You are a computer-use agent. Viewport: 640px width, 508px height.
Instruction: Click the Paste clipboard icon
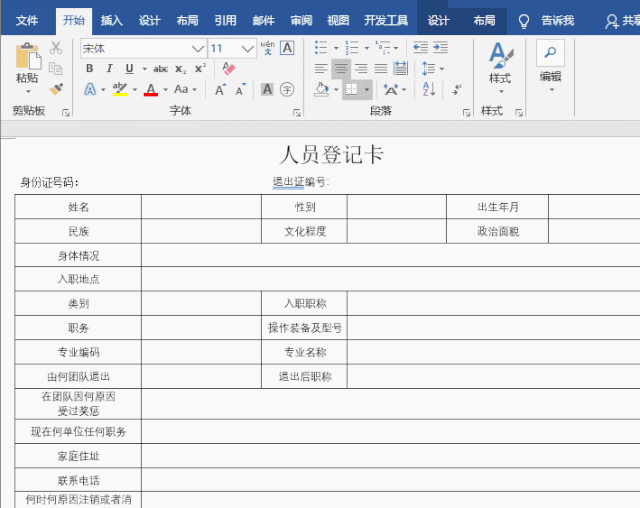pos(28,56)
